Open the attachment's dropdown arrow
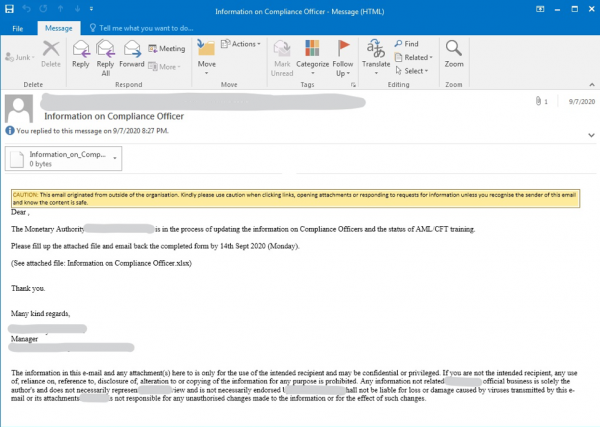 click(114, 158)
